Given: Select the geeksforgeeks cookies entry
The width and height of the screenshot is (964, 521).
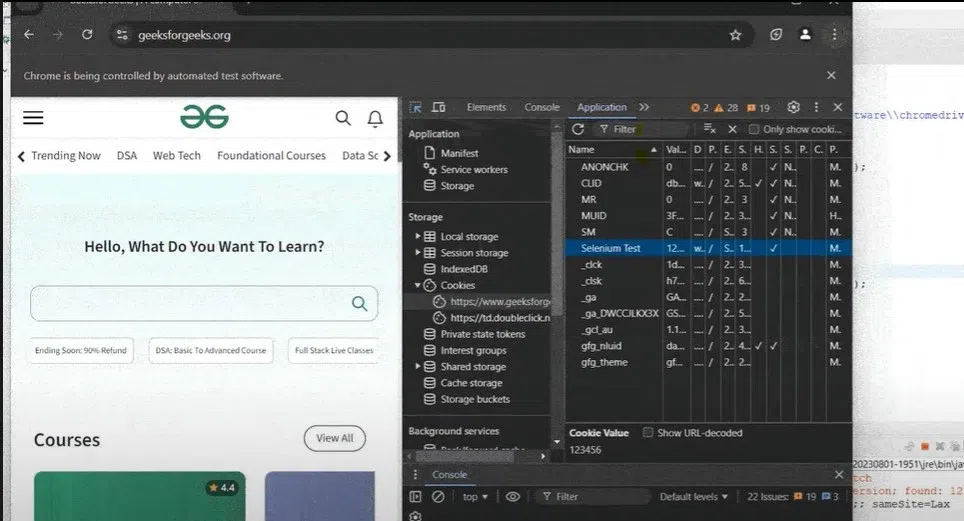Looking at the screenshot, I should (491, 301).
